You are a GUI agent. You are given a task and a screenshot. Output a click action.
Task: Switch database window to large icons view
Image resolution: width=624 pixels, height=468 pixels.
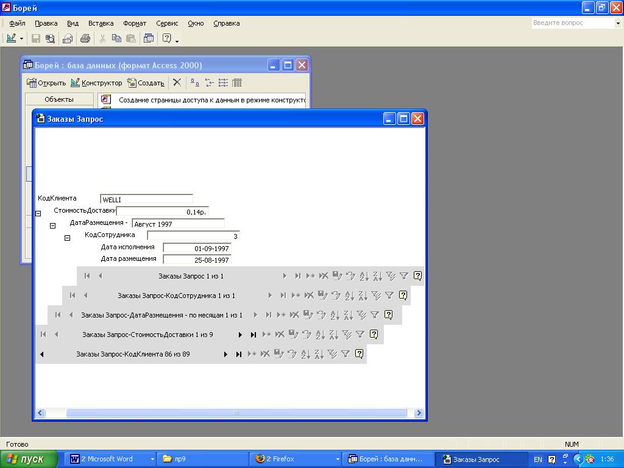(195, 83)
